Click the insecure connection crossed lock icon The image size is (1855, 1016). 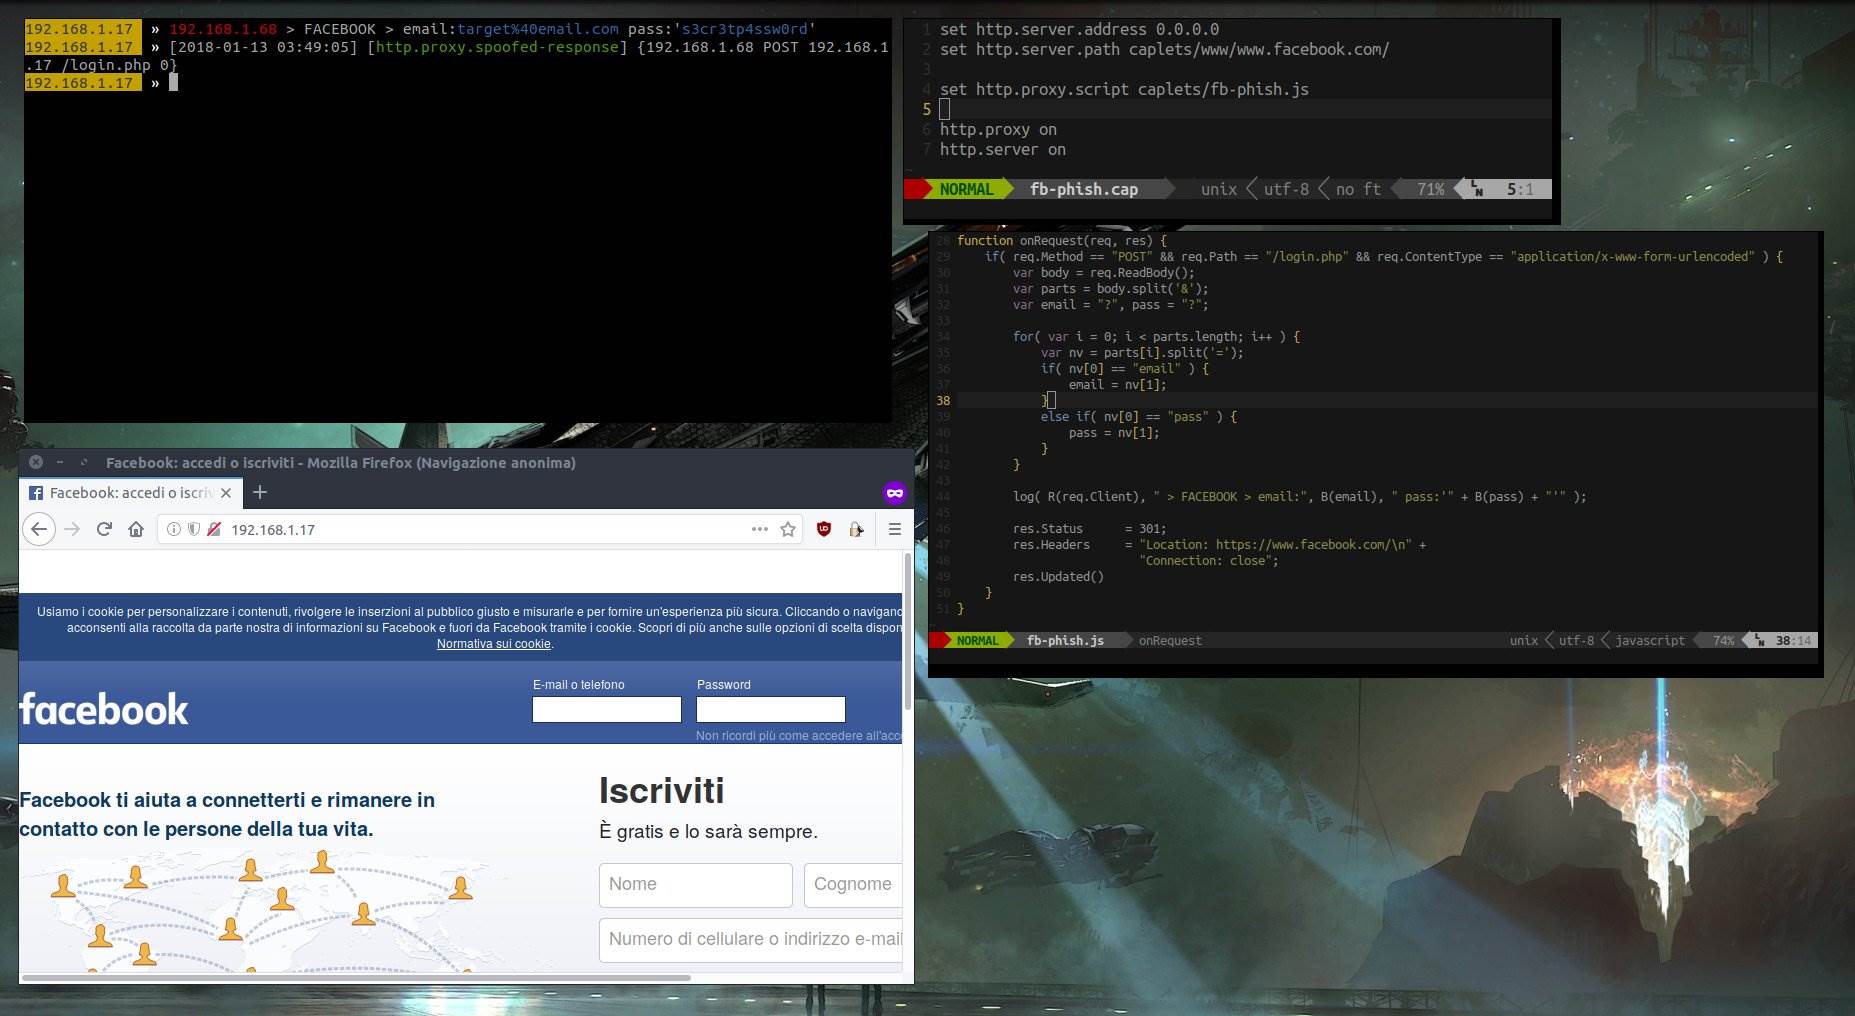point(213,529)
